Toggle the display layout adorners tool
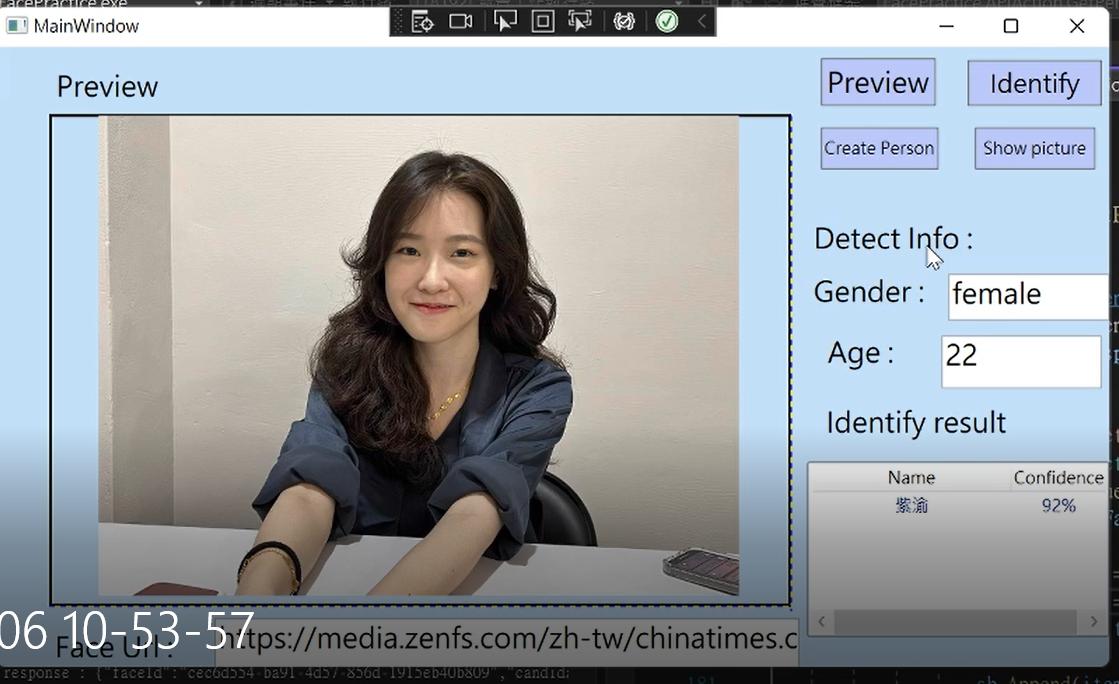The height and width of the screenshot is (684, 1119). click(x=543, y=21)
